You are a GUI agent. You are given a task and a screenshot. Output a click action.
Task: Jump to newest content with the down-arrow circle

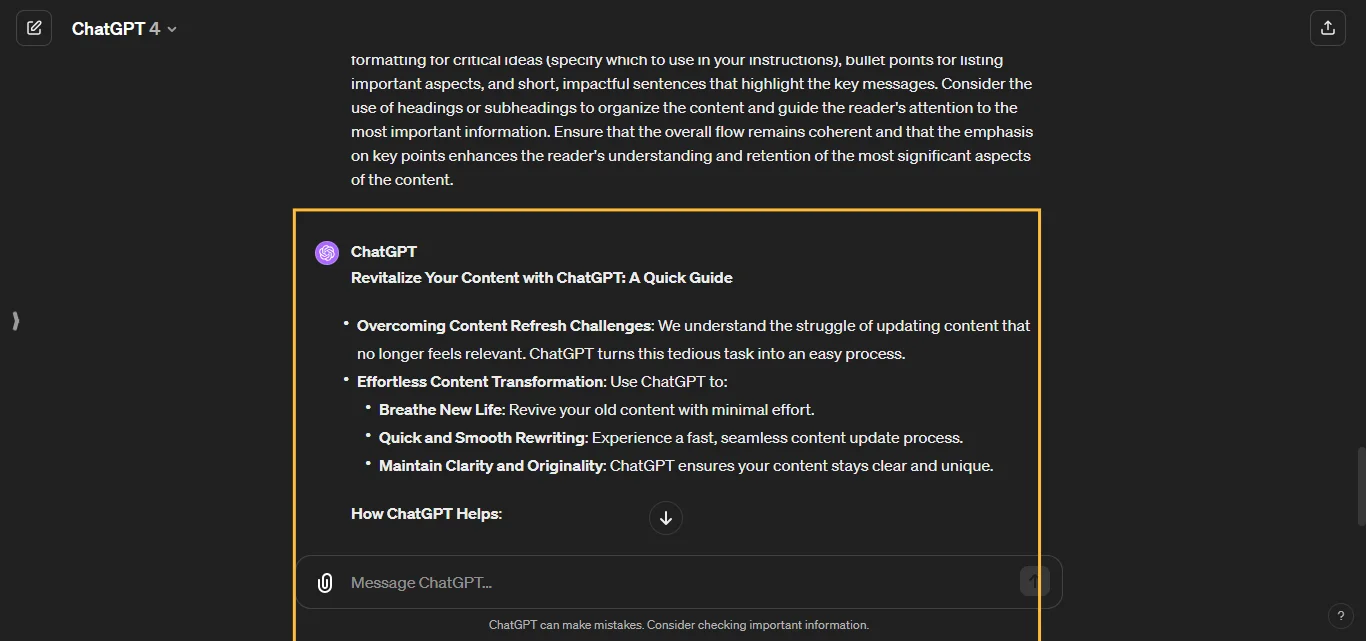[665, 518]
